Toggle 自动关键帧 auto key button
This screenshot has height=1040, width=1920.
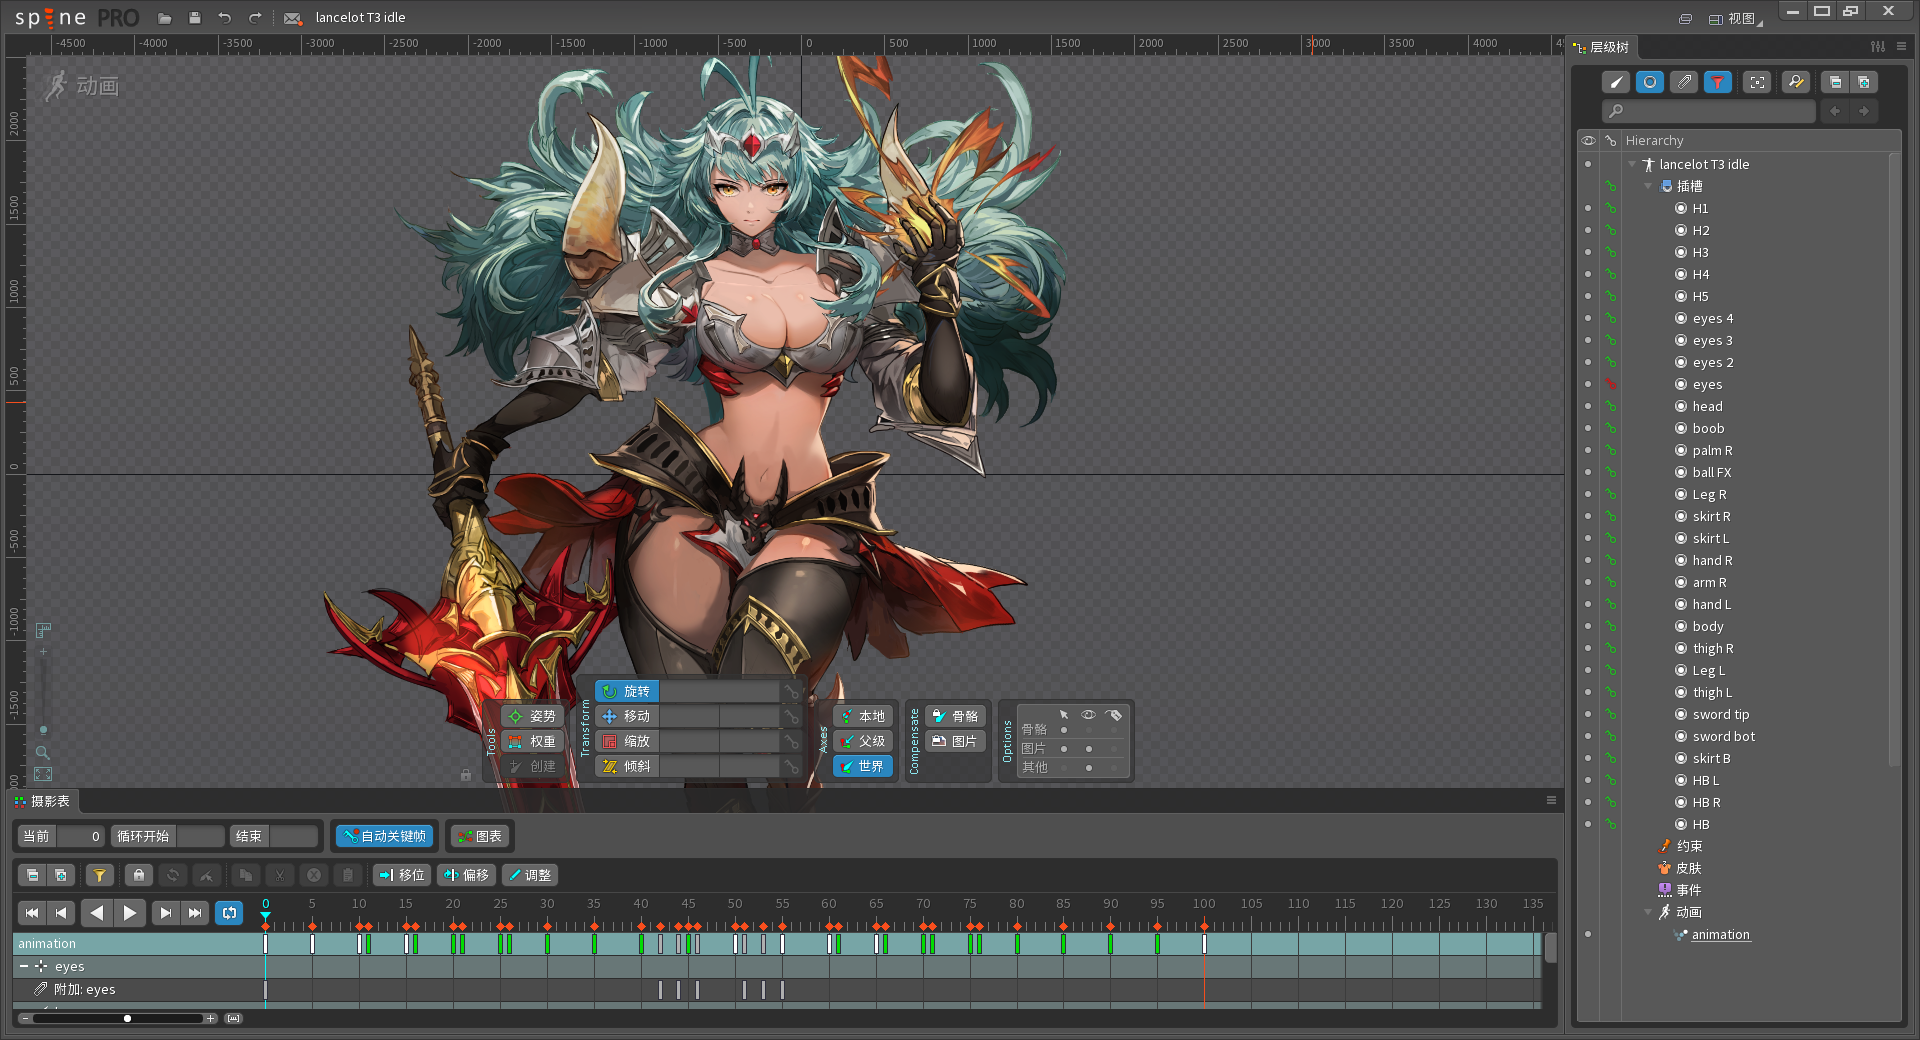pos(384,836)
